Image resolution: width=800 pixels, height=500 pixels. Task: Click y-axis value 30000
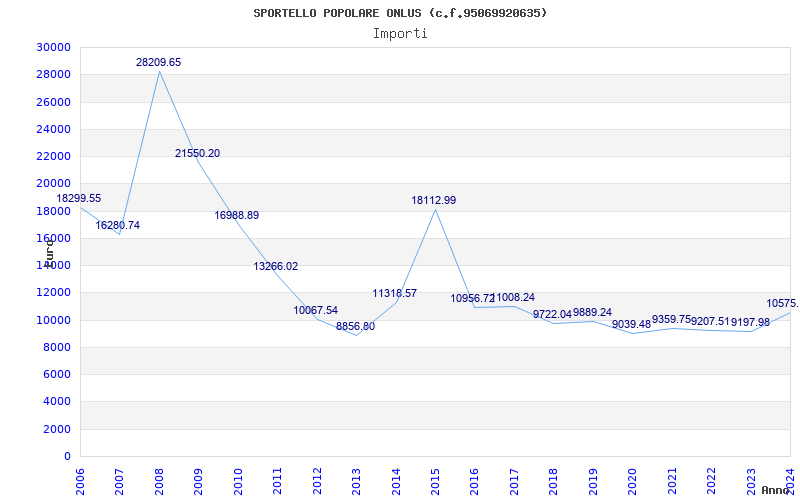point(54,47)
